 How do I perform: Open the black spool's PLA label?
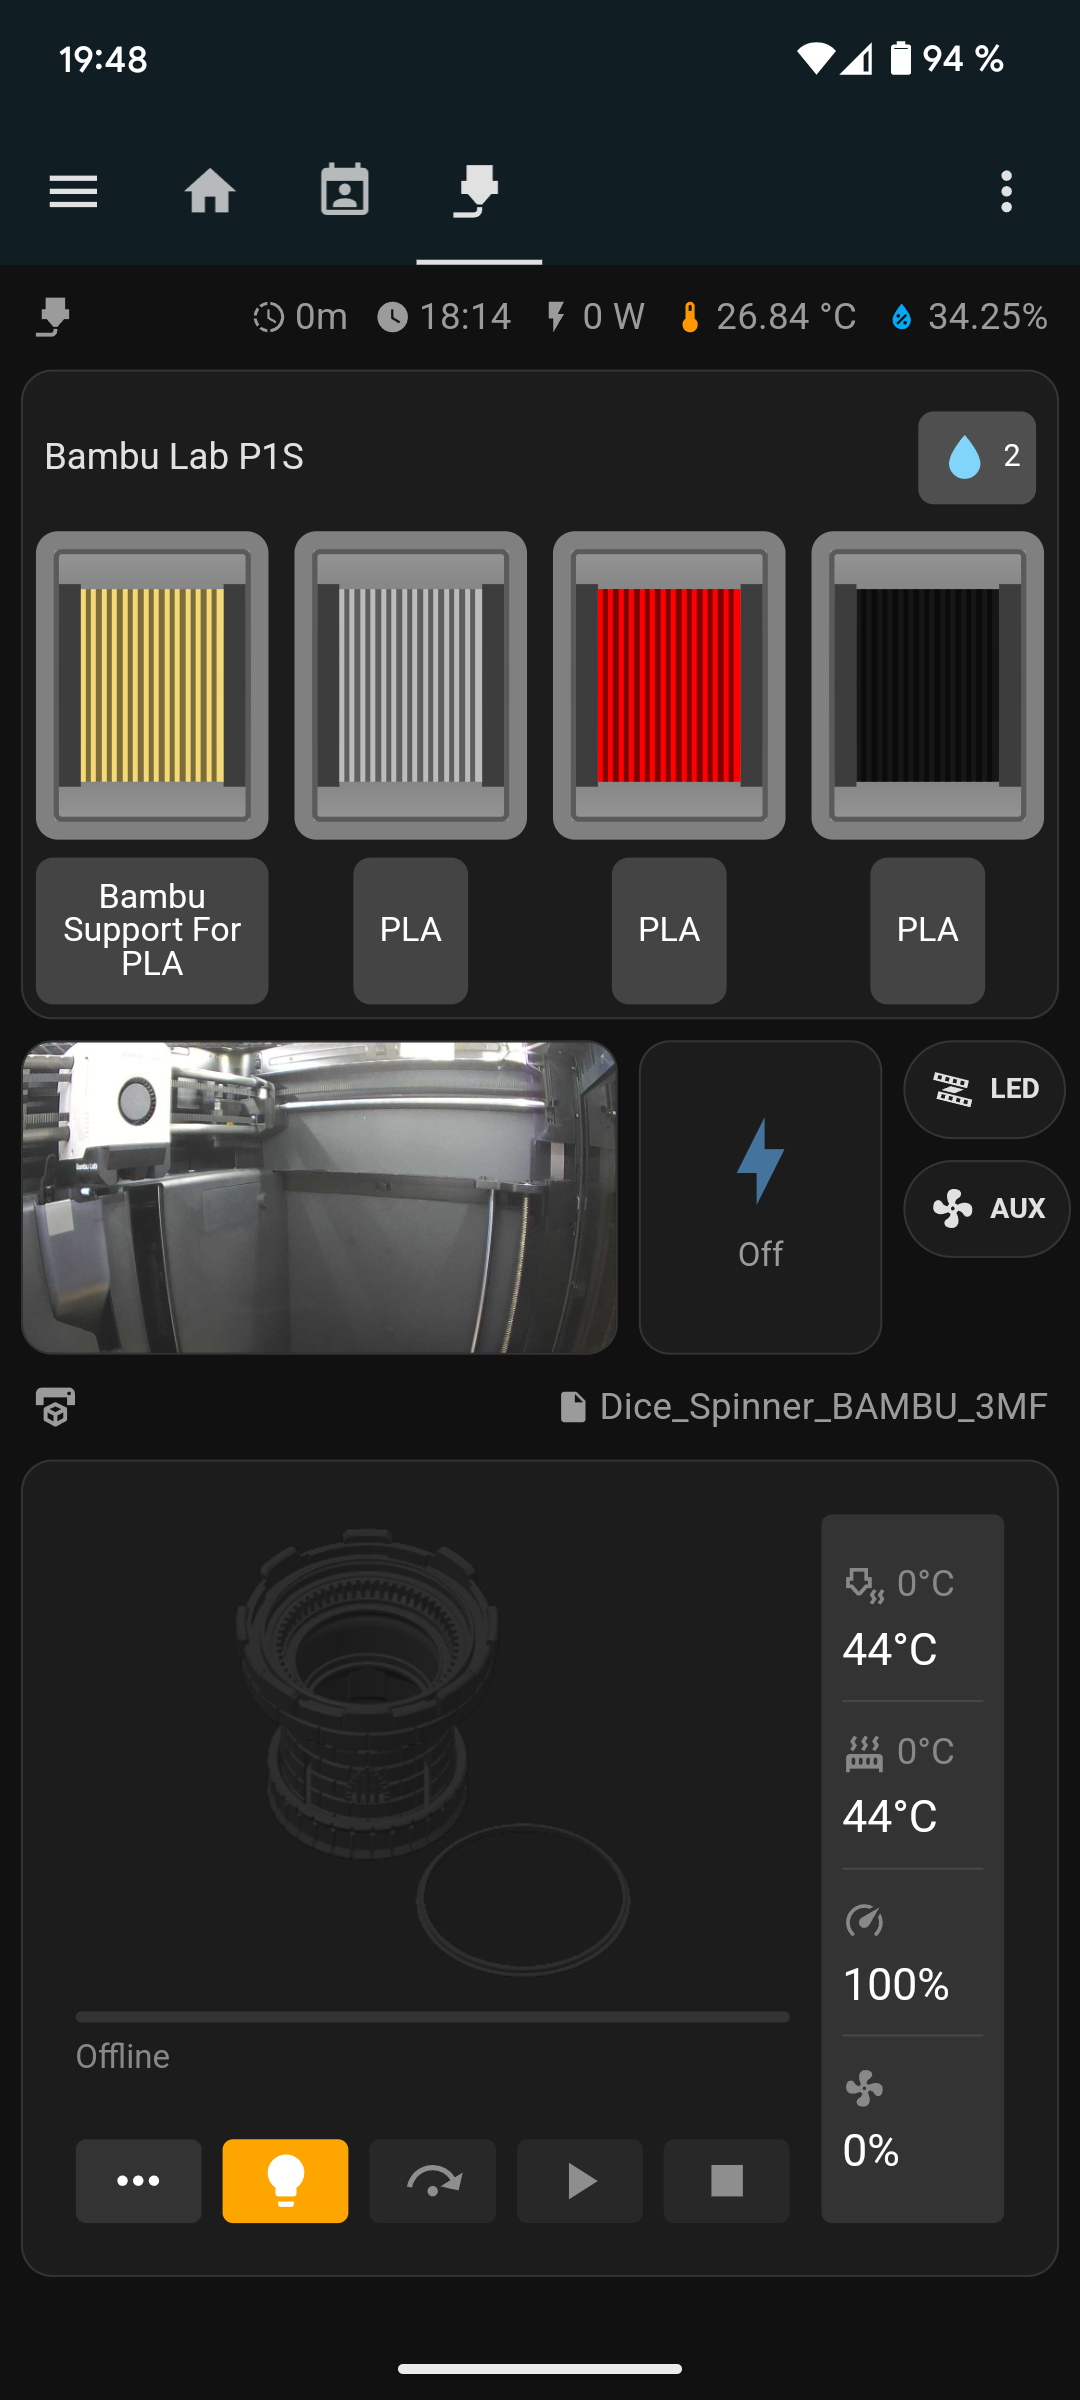pos(927,930)
